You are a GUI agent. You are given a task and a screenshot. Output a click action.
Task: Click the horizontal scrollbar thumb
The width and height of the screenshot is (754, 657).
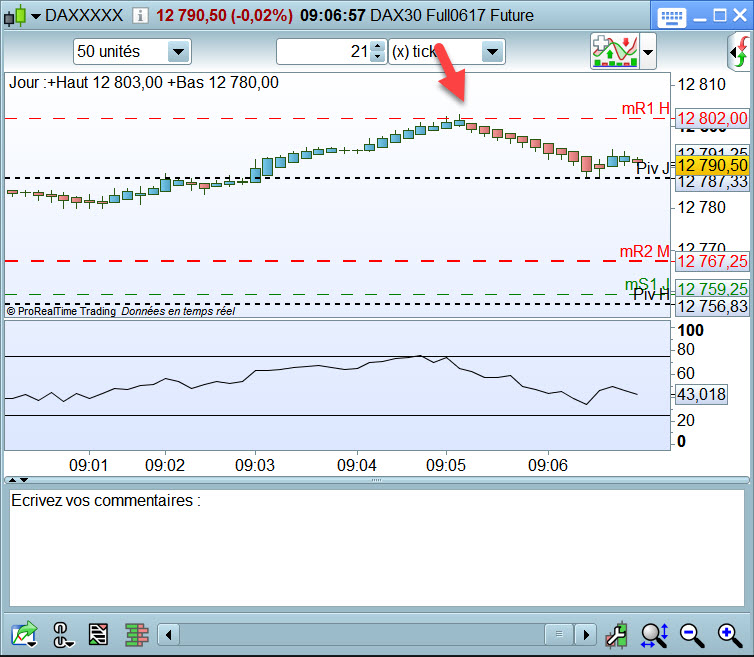[559, 634]
